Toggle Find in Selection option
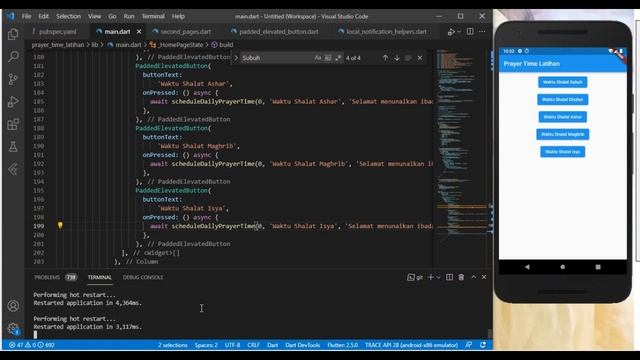The width and height of the screenshot is (640, 360). [408, 58]
